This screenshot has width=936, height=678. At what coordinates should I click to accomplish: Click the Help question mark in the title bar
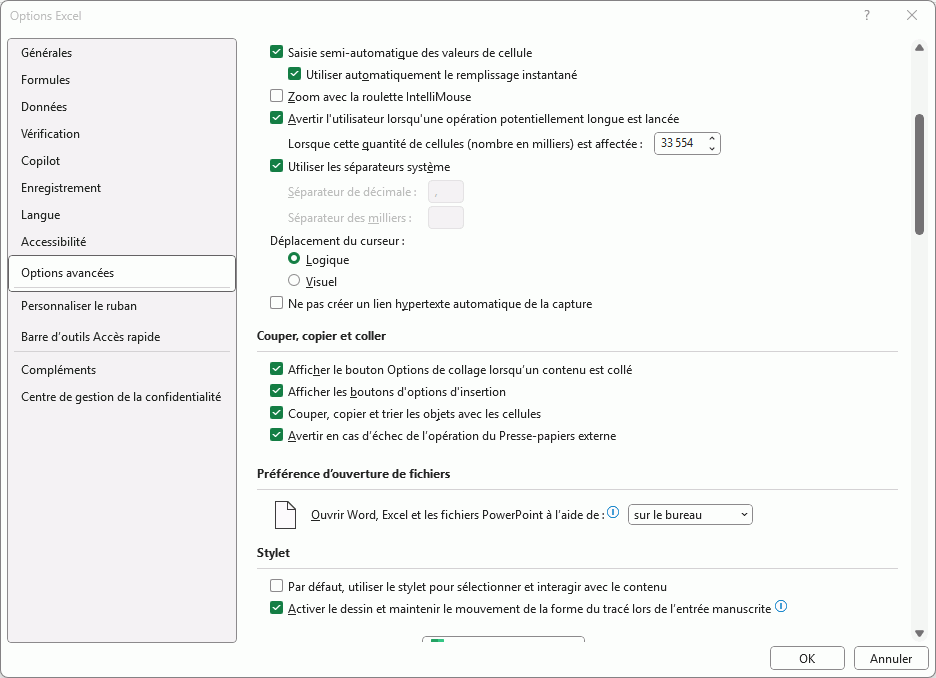tap(866, 15)
